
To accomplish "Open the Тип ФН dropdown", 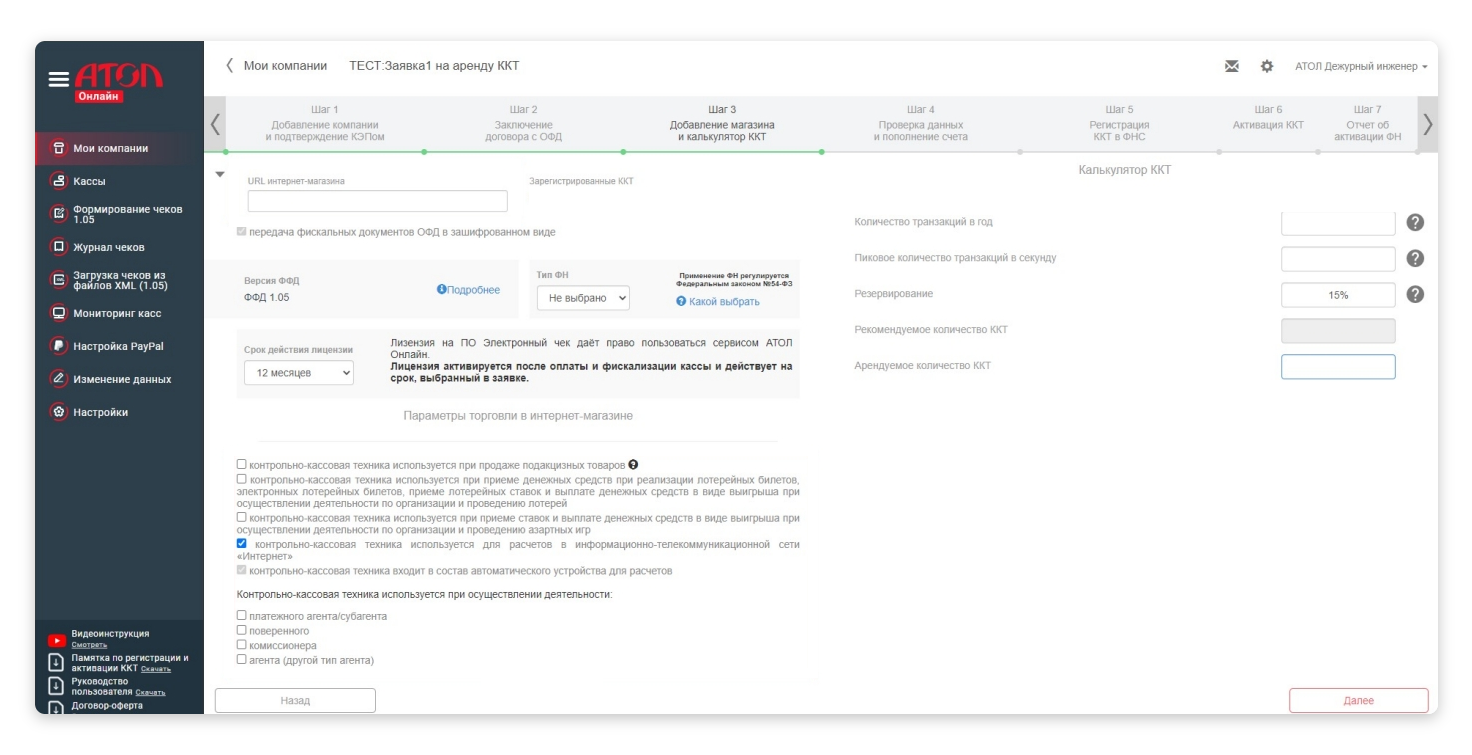I will (583, 298).
